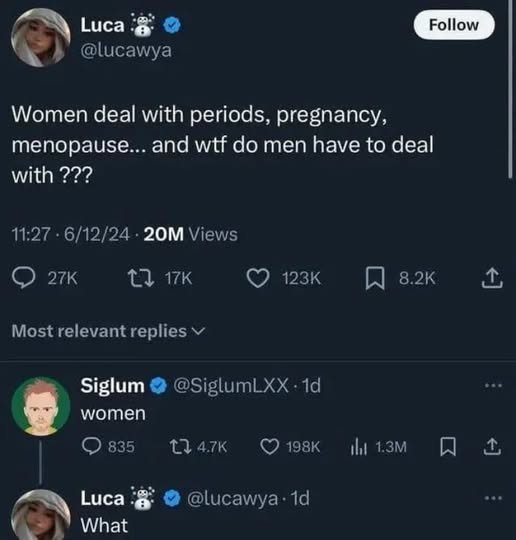
Task: Open the @lucawya handle under the main tweet
Action: (126, 51)
